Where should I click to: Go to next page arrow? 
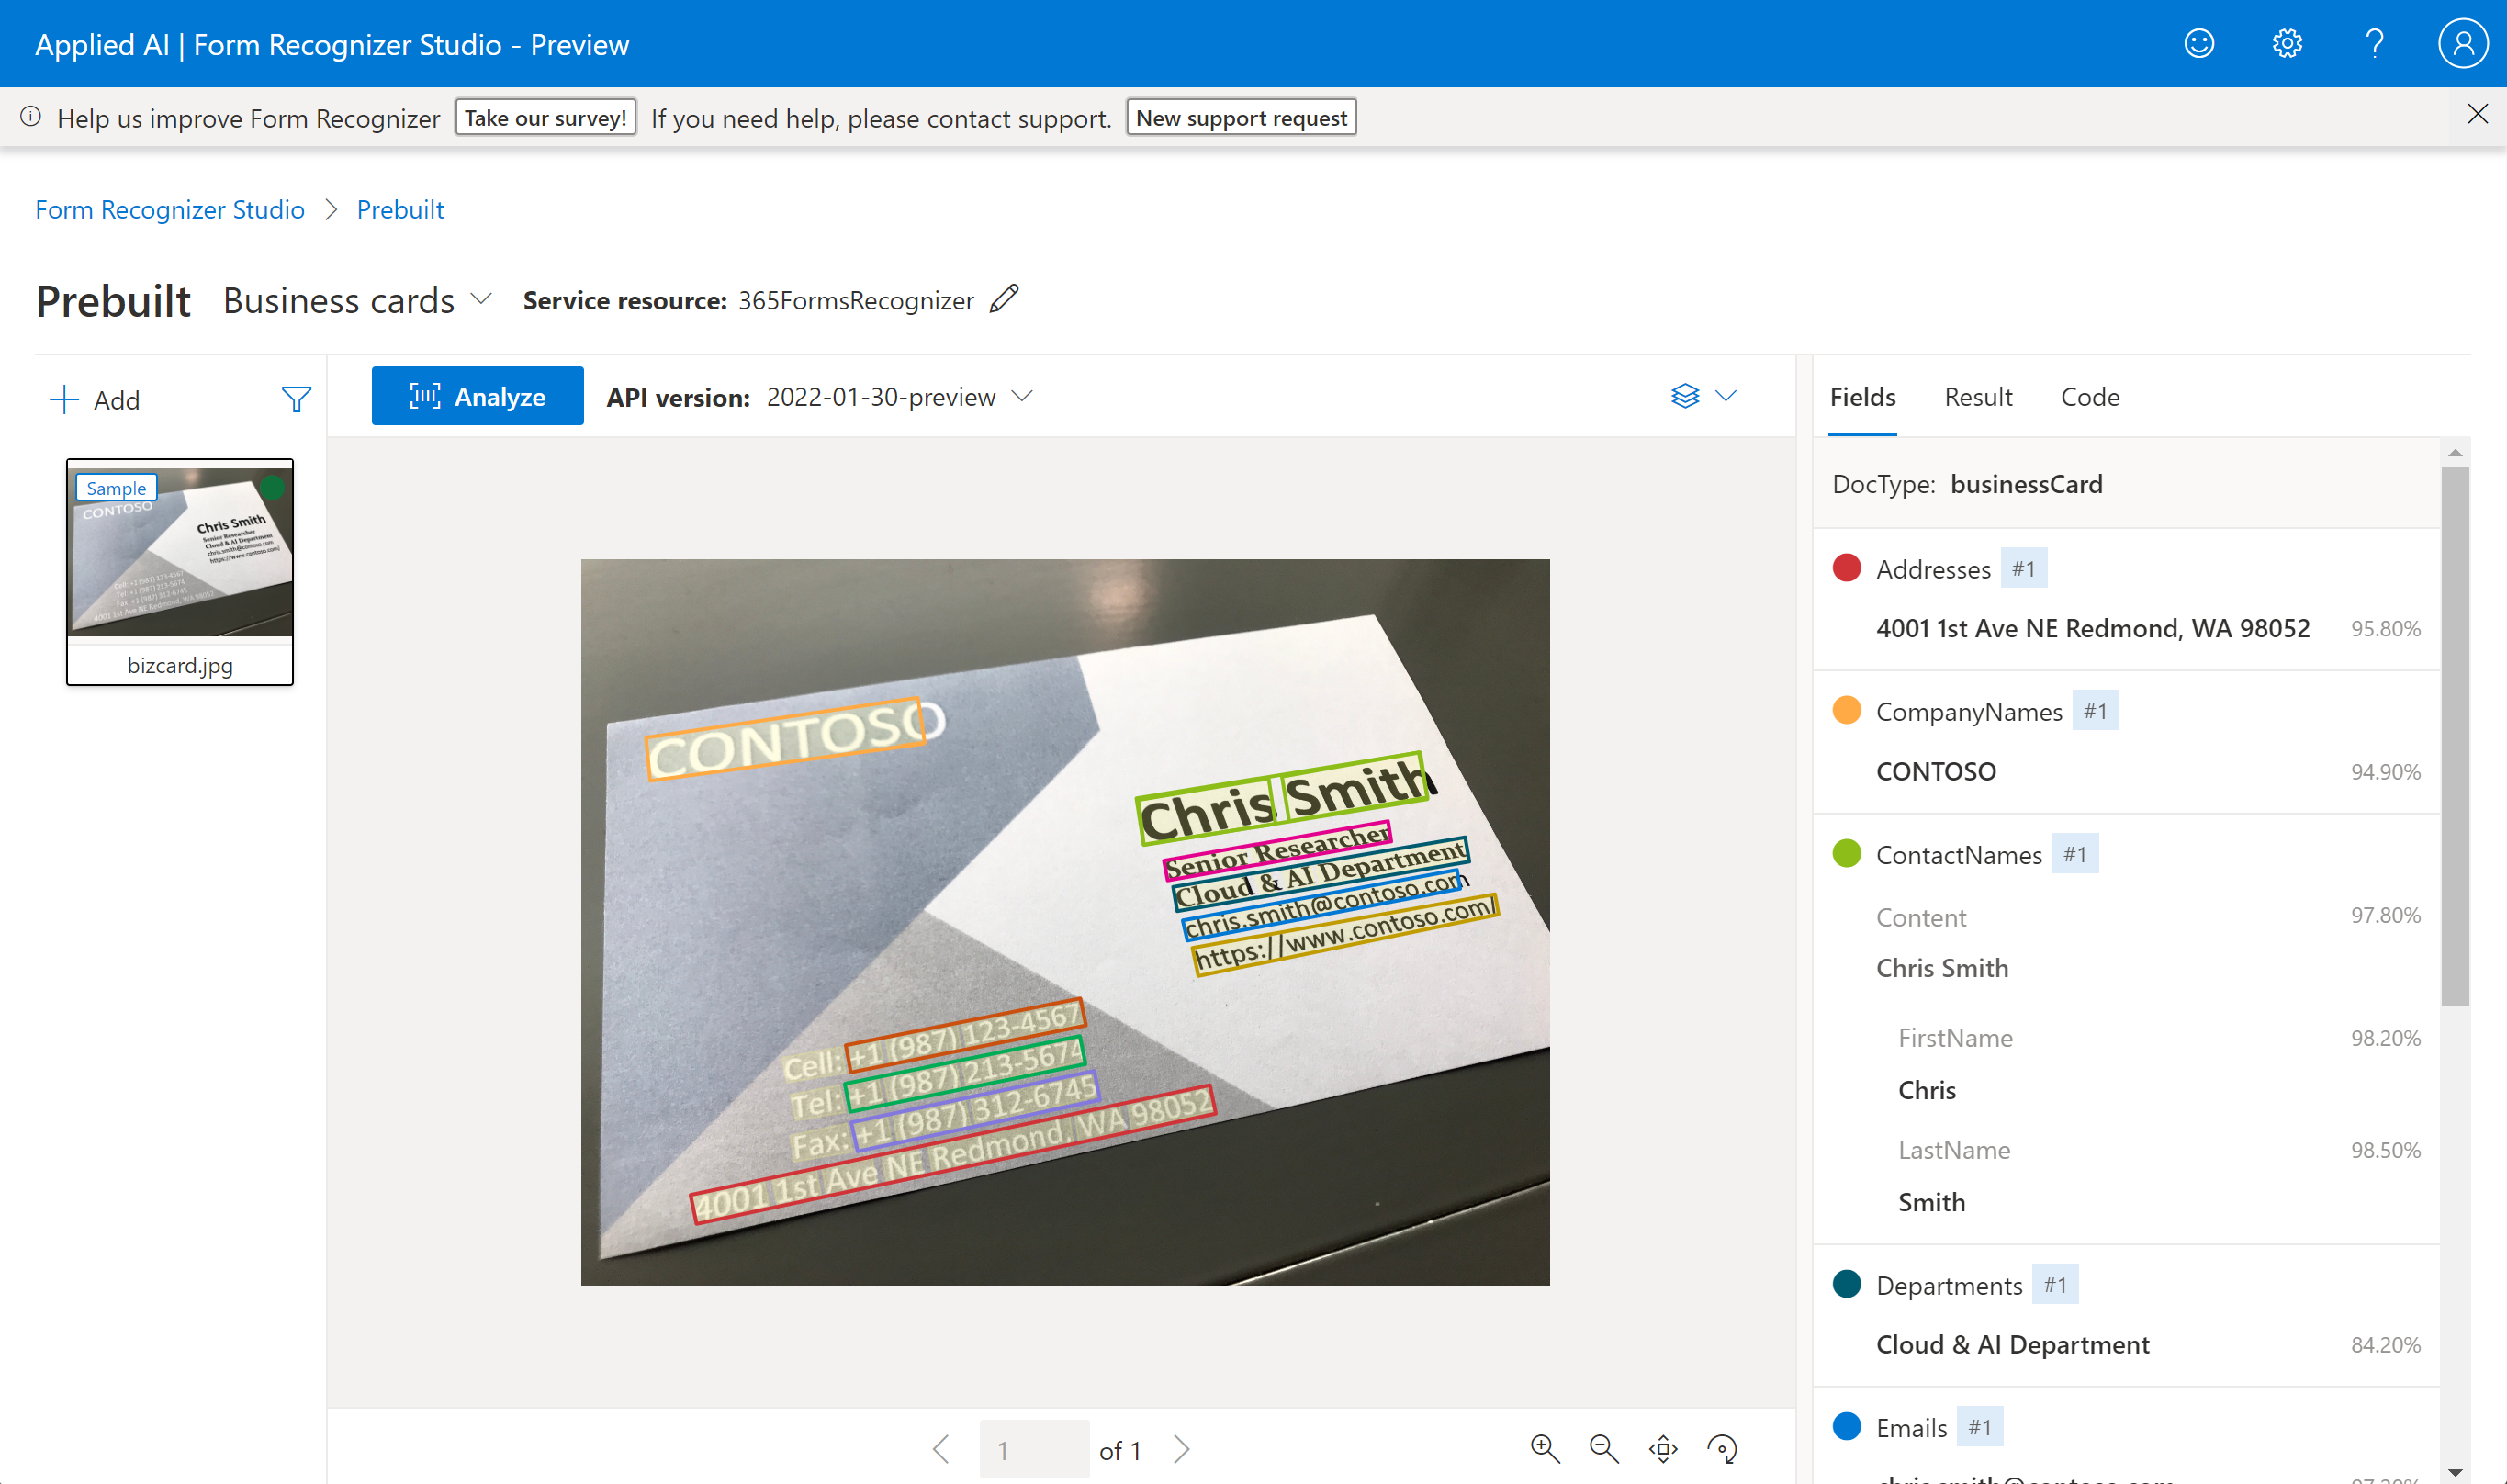click(1181, 1449)
